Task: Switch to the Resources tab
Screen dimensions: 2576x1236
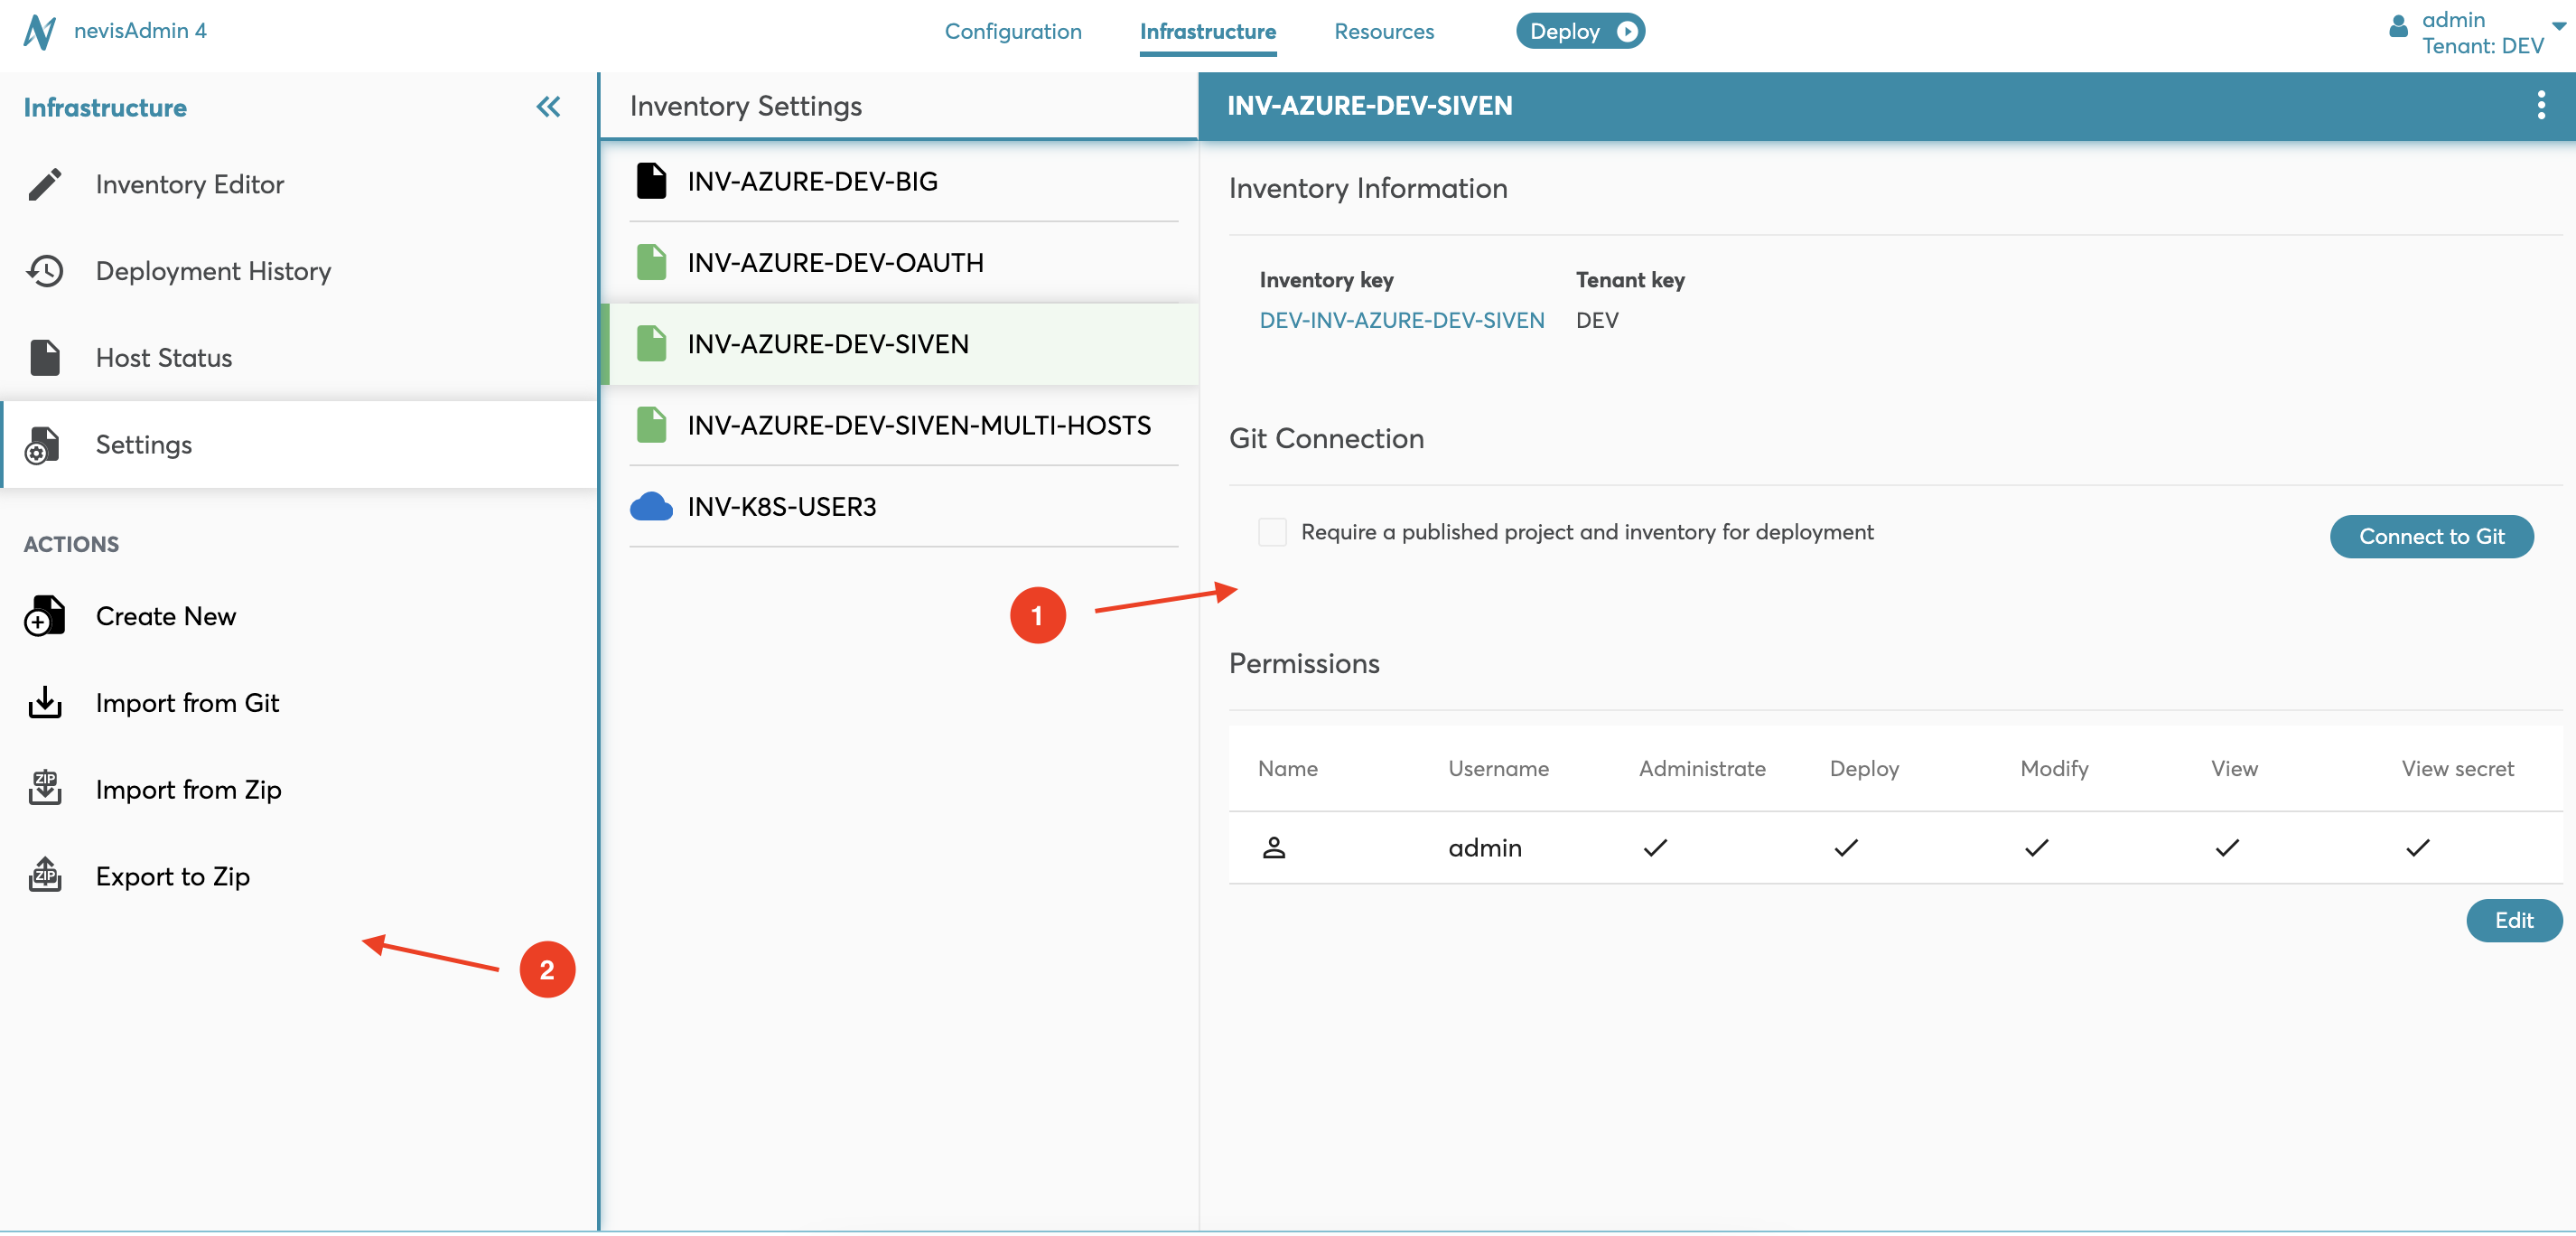Action: tap(1383, 31)
